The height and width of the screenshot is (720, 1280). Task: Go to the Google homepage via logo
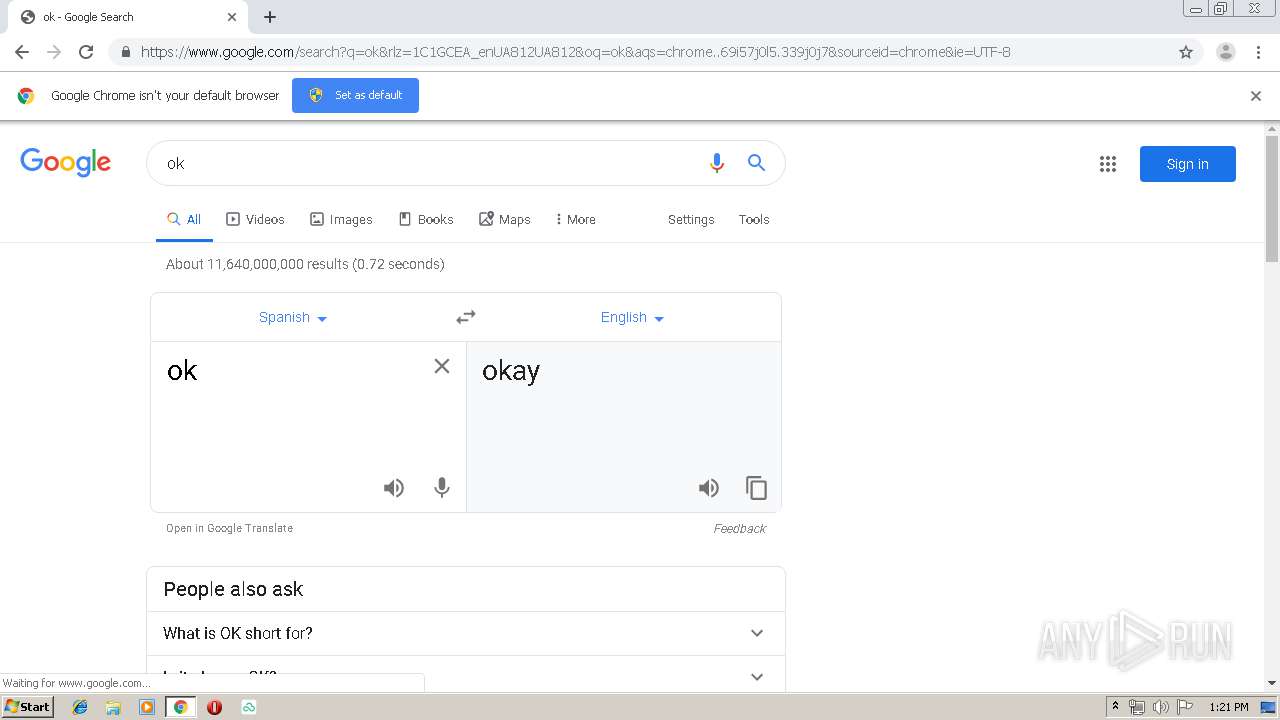(66, 162)
